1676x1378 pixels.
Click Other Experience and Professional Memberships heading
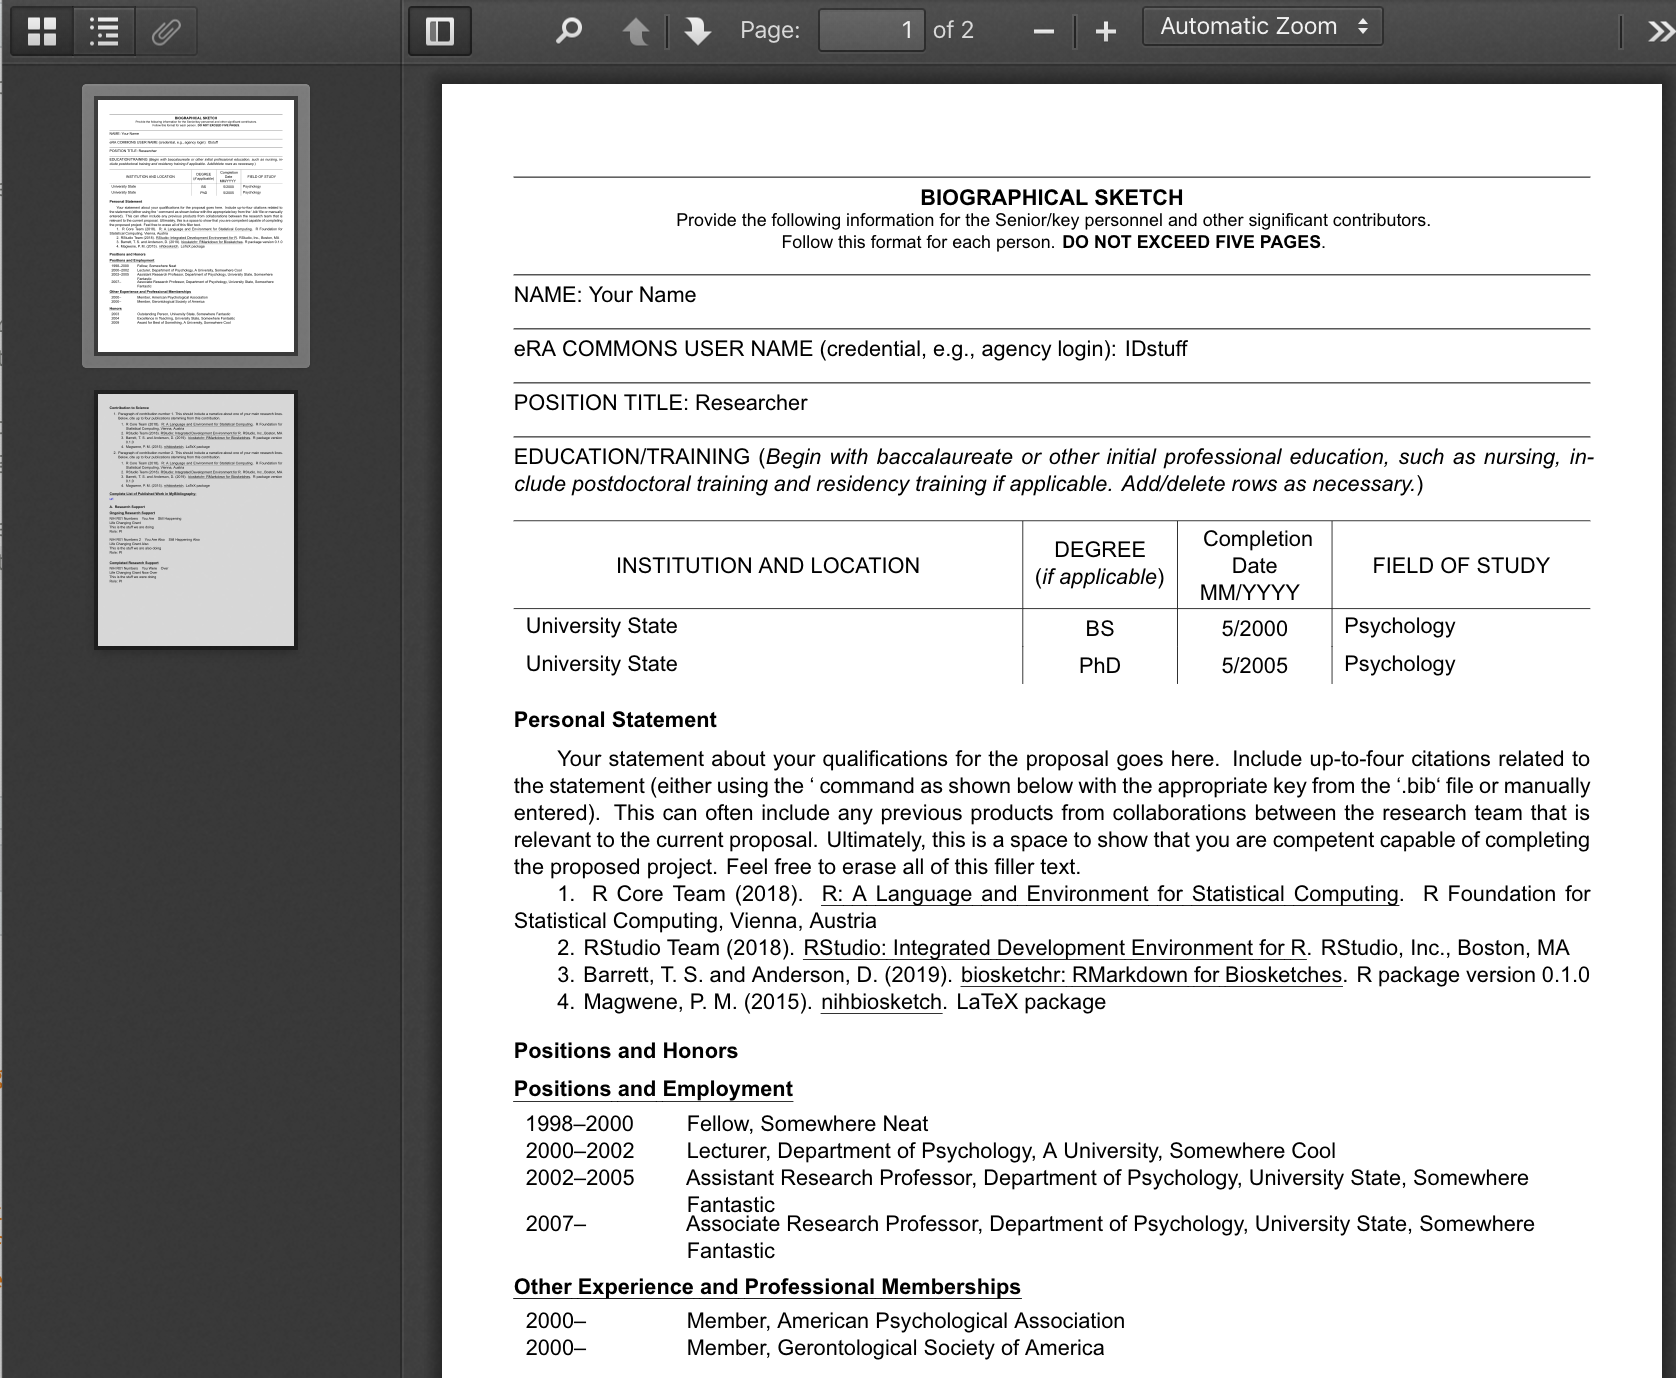coord(767,1287)
